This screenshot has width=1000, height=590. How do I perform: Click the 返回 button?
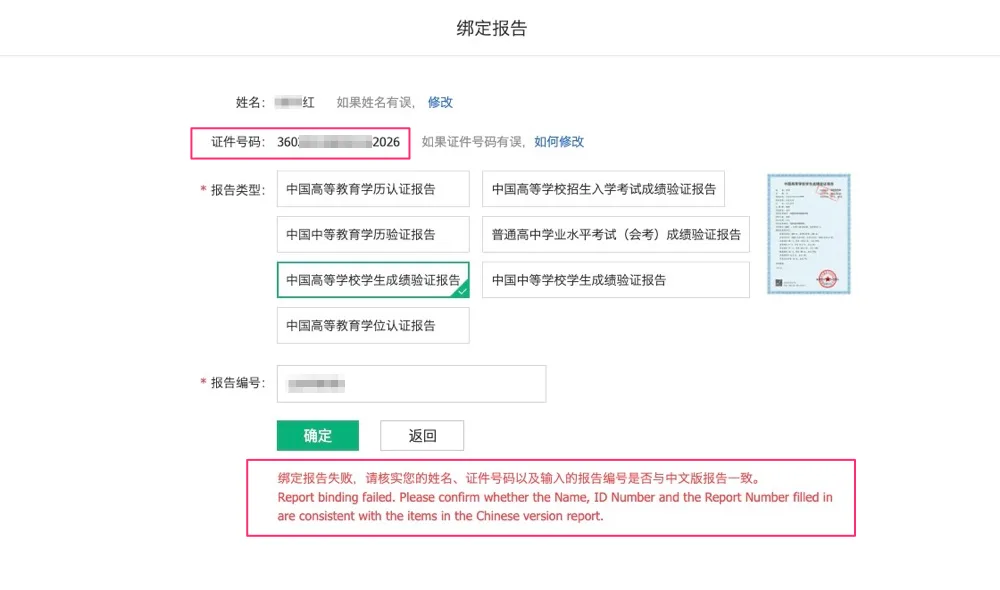(x=422, y=435)
